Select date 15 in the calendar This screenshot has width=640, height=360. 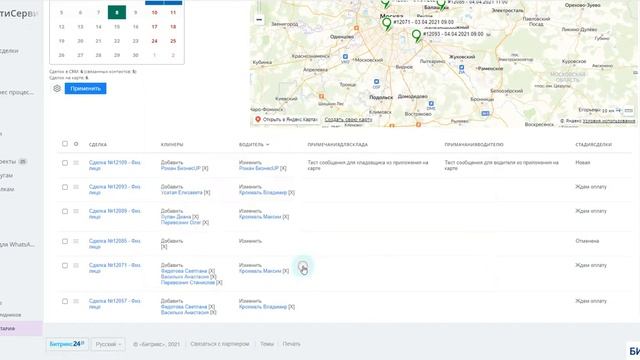tap(117, 27)
